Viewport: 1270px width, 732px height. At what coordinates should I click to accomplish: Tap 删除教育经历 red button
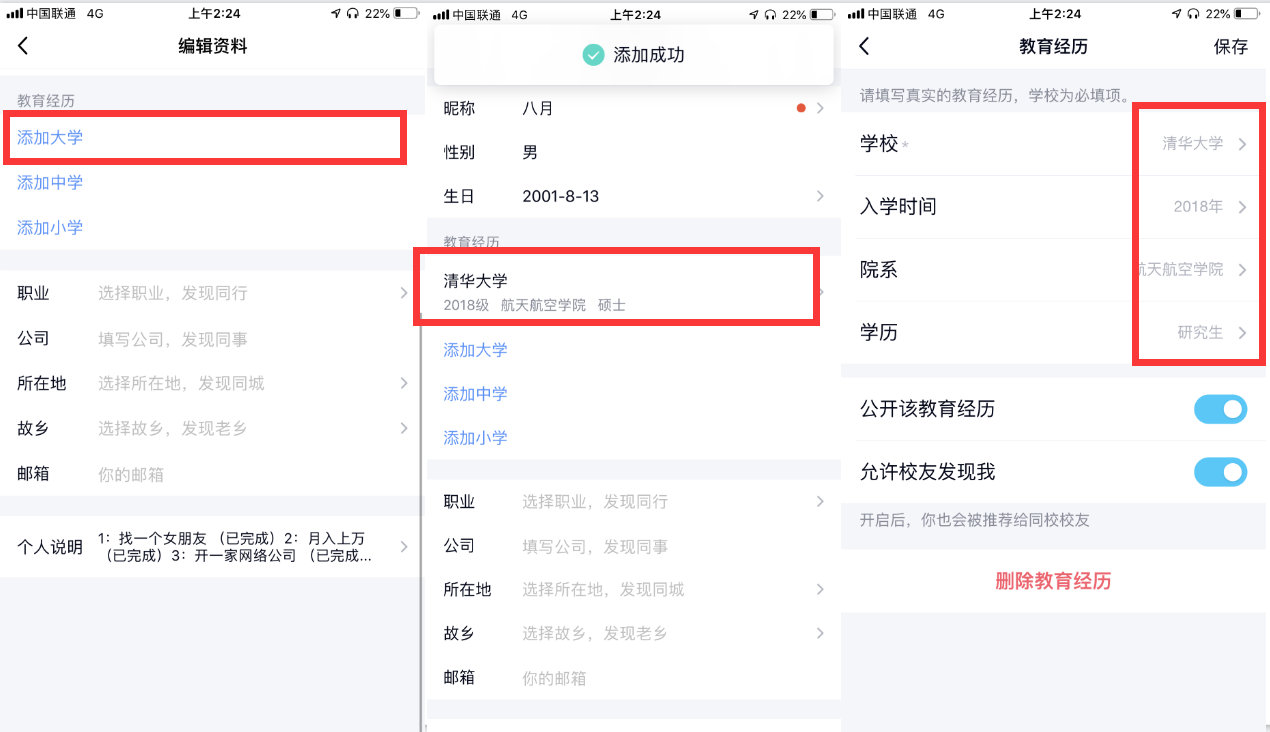tap(1053, 581)
